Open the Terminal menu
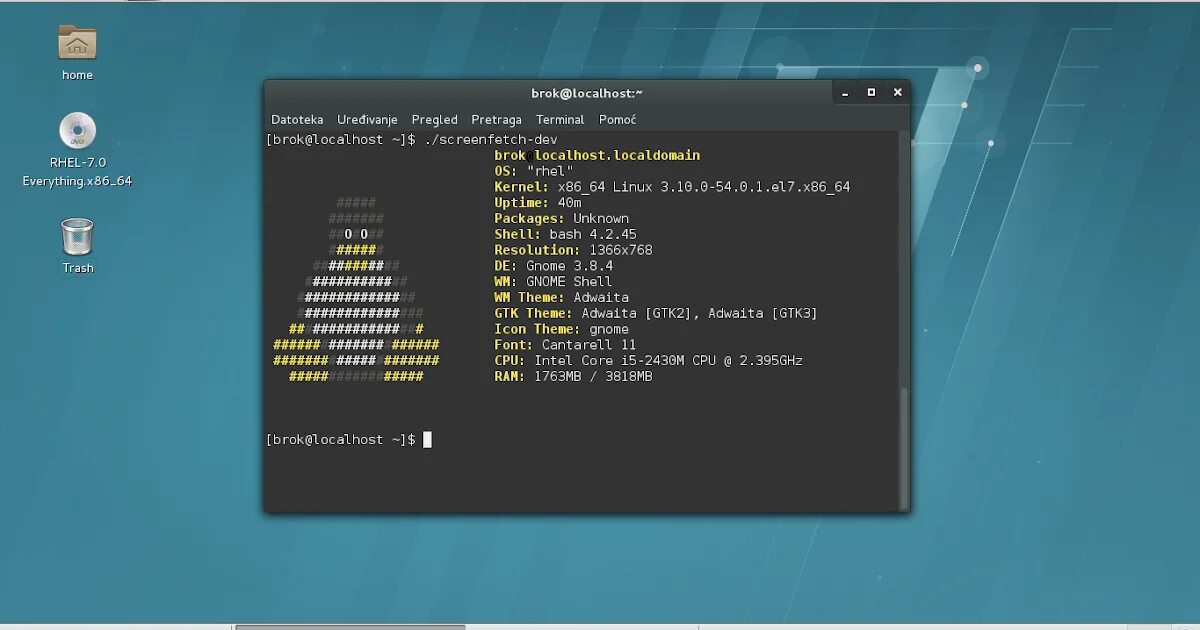1200x630 pixels. tap(560, 119)
